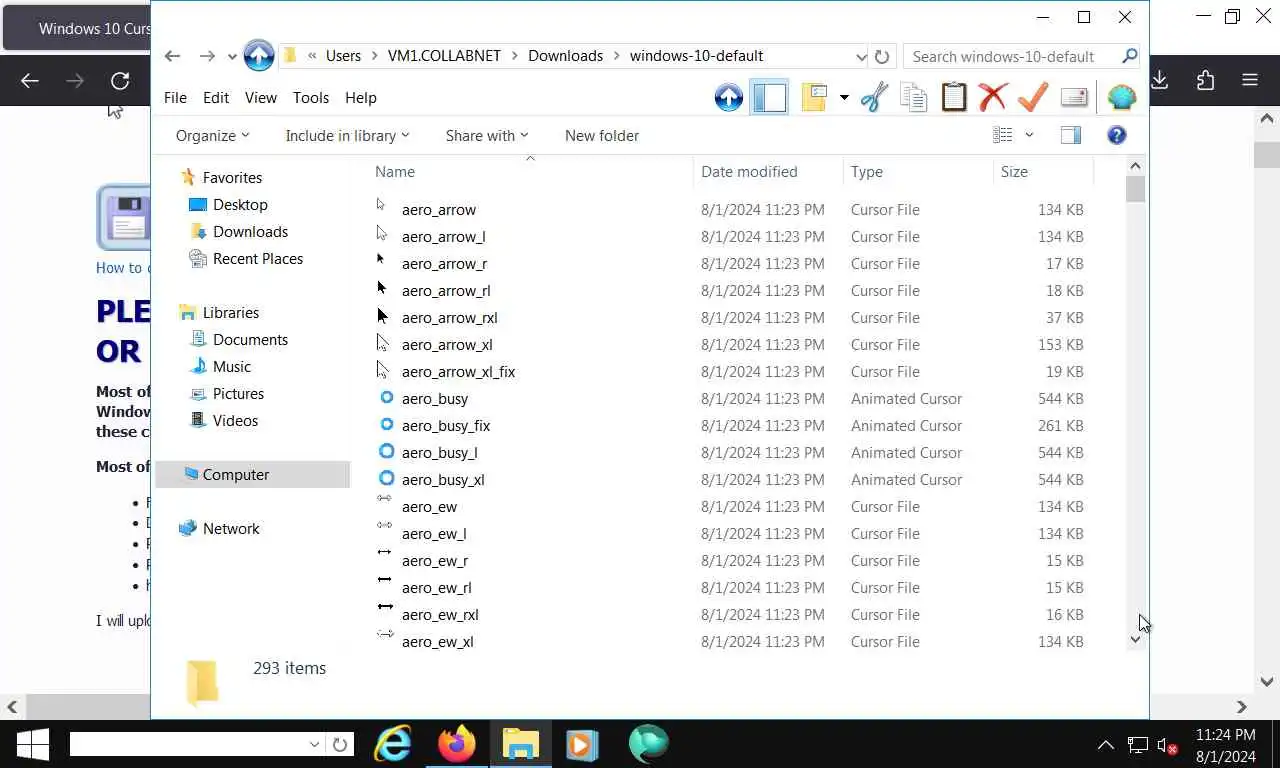The image size is (1280, 768).
Task: Click the Cut scissors icon
Action: pyautogui.click(x=874, y=97)
